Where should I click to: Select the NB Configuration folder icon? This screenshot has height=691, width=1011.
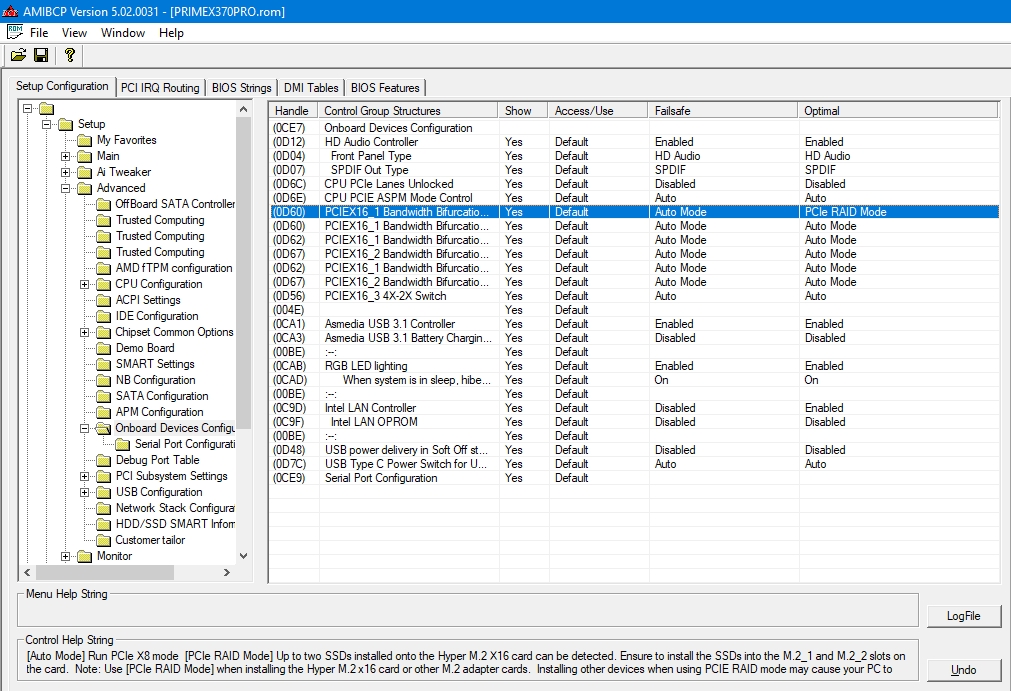103,380
